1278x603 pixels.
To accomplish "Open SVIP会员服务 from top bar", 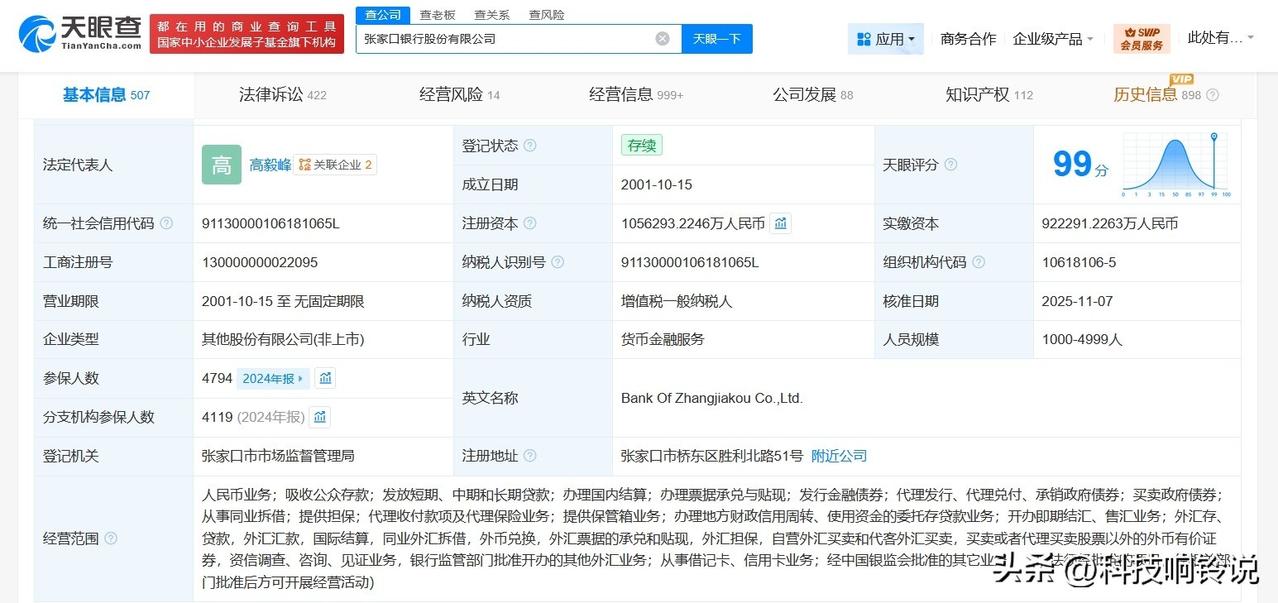I will tap(1140, 39).
